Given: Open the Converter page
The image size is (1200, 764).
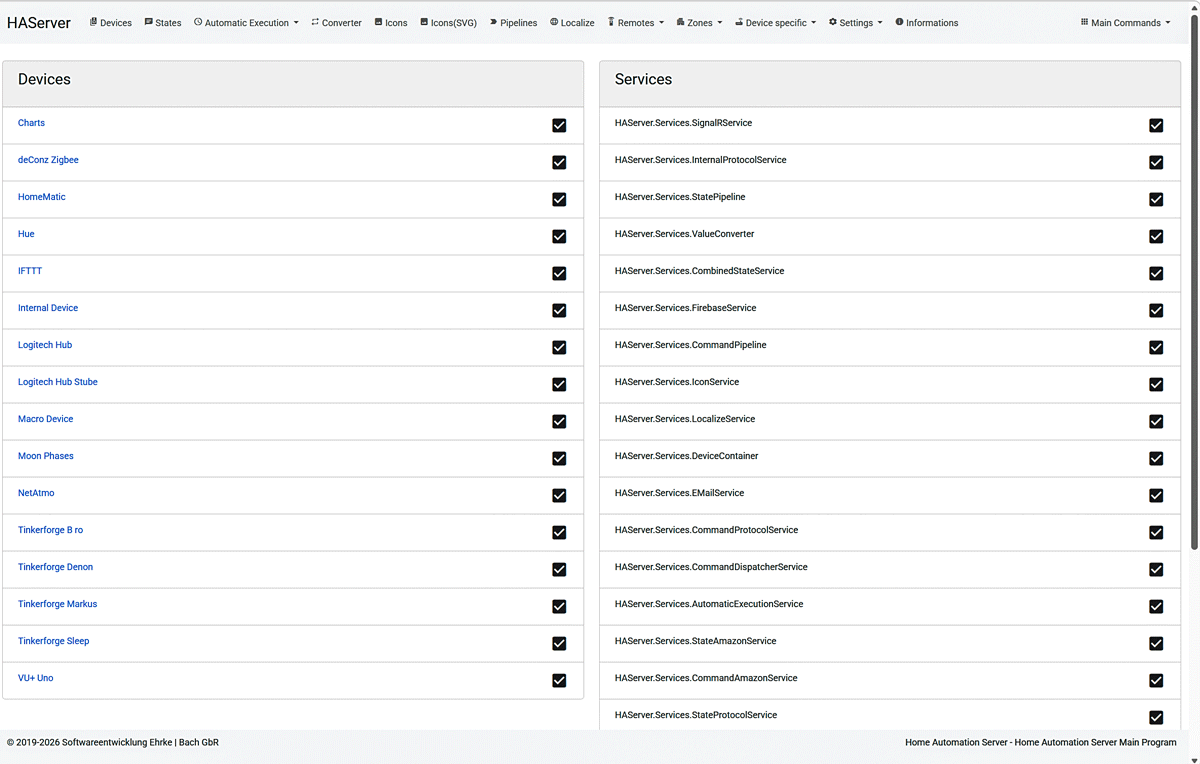Looking at the screenshot, I should [336, 22].
